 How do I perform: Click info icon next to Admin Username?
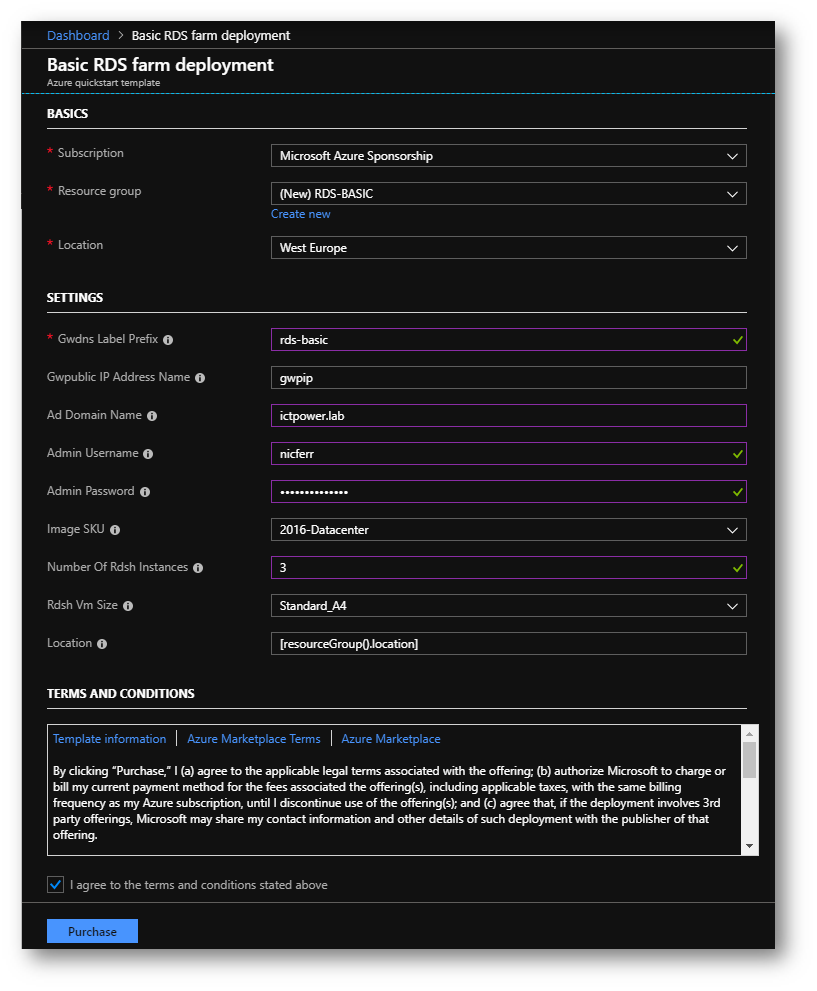point(148,454)
